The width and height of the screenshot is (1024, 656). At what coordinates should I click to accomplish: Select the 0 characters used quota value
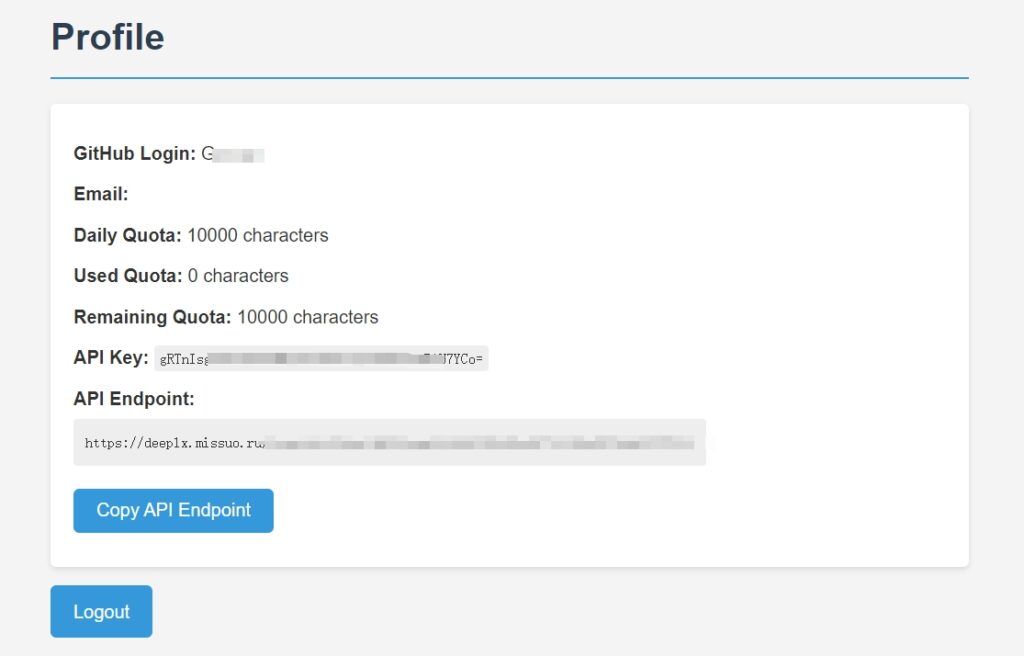pyautogui.click(x=237, y=276)
